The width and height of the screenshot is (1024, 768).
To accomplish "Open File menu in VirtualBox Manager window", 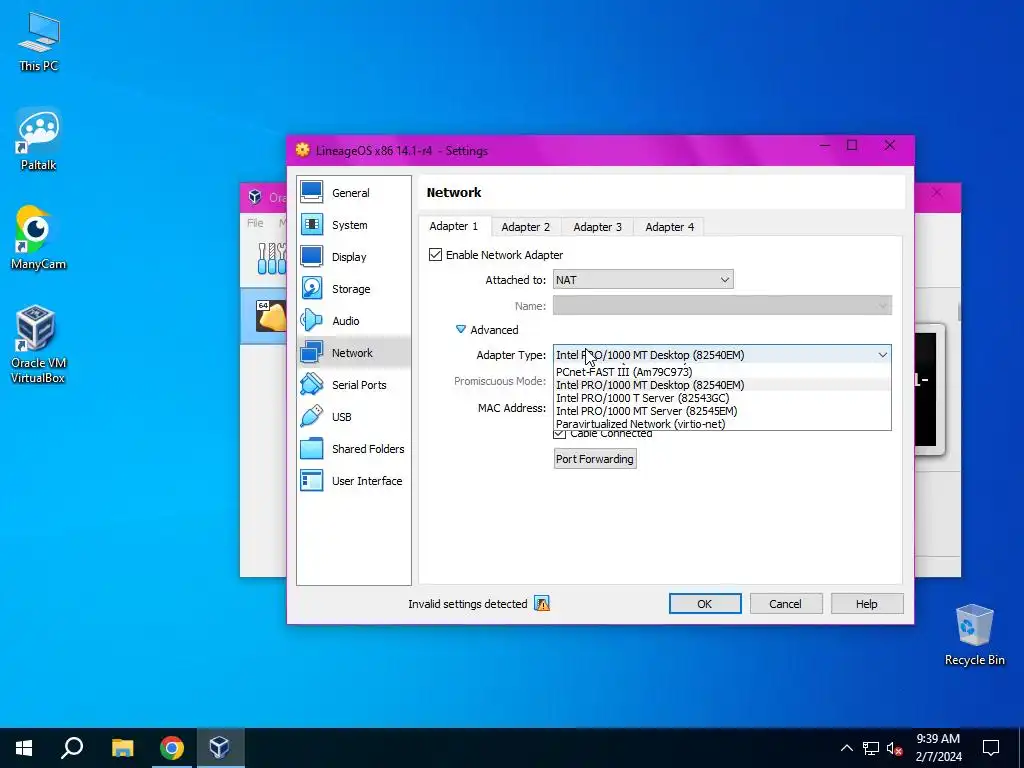I will click(255, 223).
